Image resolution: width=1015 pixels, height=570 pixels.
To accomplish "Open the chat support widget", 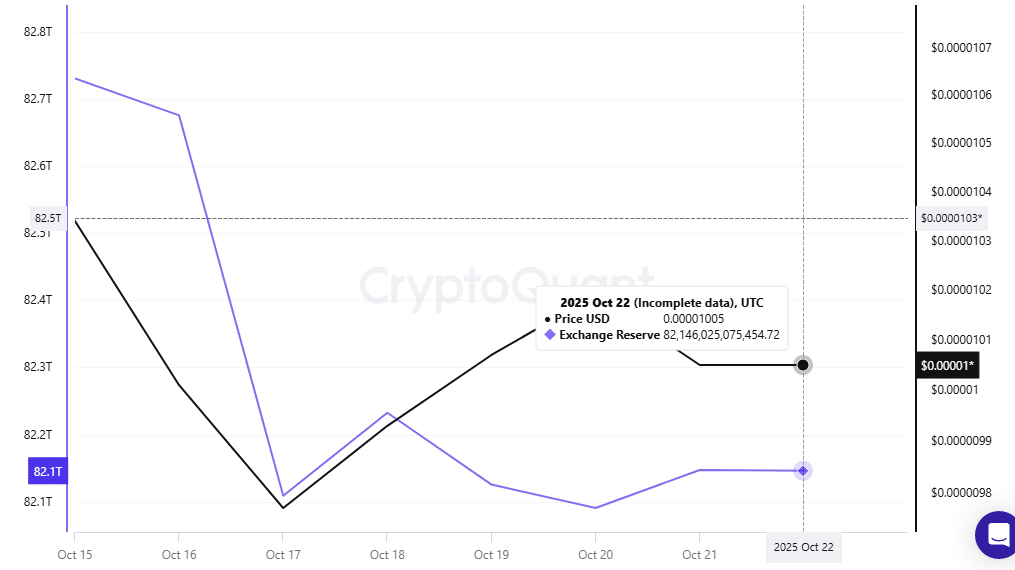I will tap(996, 534).
